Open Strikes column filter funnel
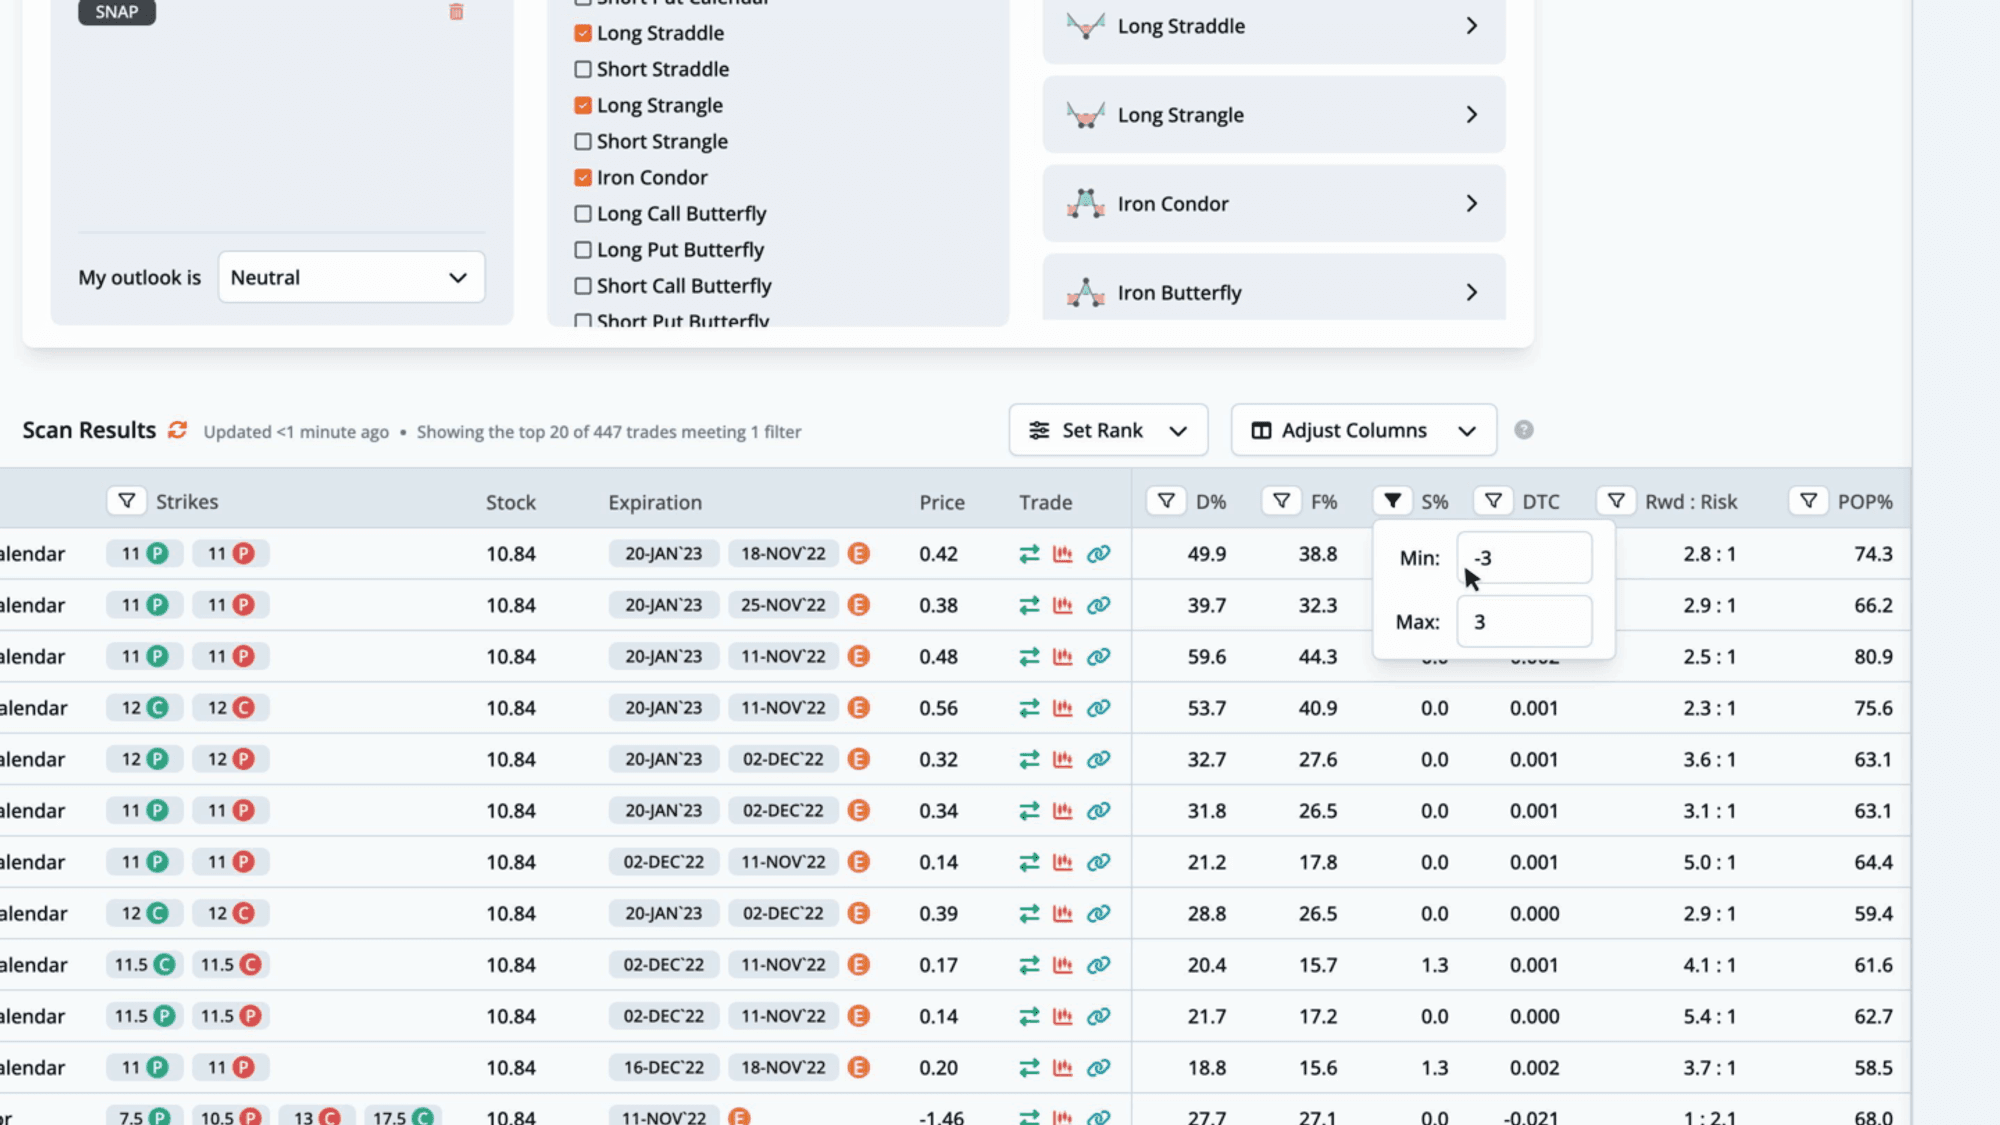The image size is (2000, 1125). pos(127,501)
